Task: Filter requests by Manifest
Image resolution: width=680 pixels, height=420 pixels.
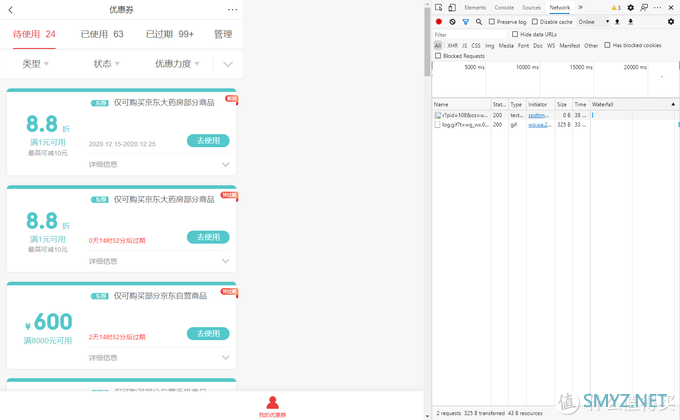Action: (x=569, y=45)
